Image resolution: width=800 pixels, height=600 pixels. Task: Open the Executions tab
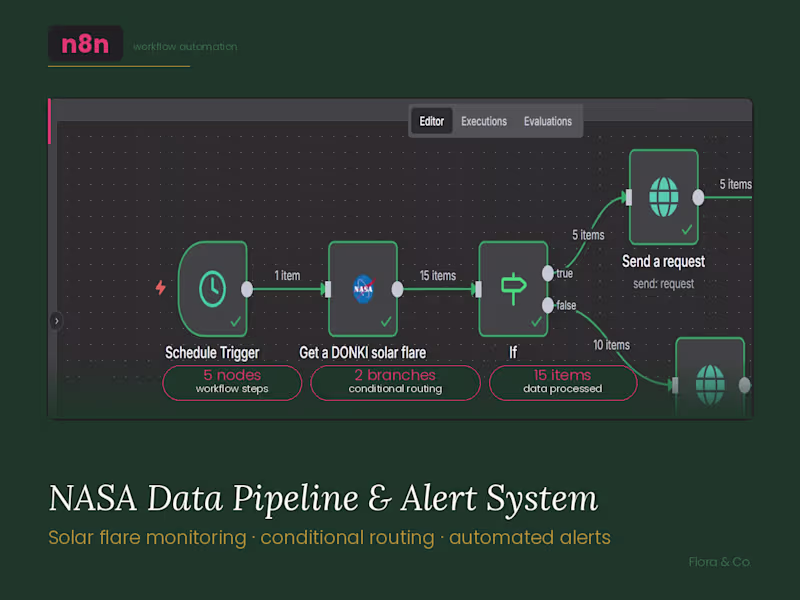tap(484, 121)
